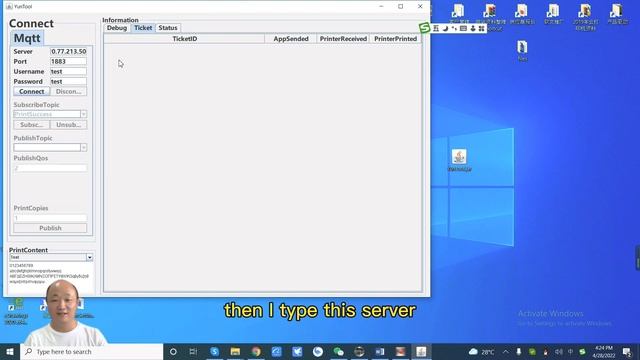Click the Publish button
Viewport: 640px width, 360px height.
[50, 228]
